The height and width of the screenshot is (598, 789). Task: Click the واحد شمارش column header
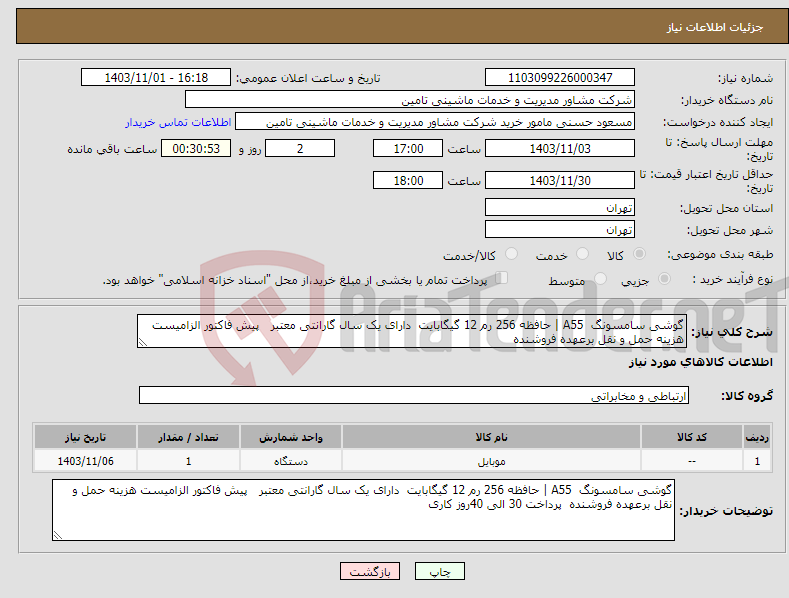point(290,437)
